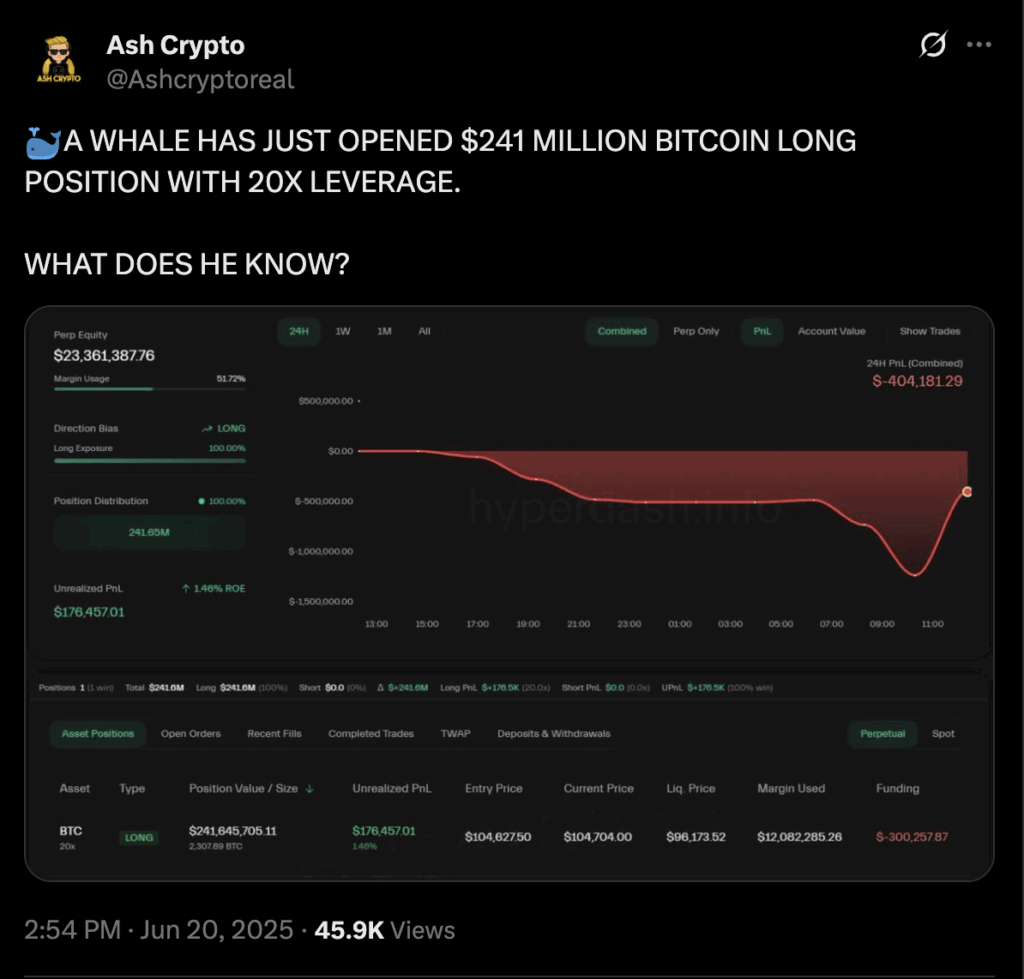Click the red endpoint dot on PnL chart
Screen dimensions: 1024x979
click(x=968, y=491)
